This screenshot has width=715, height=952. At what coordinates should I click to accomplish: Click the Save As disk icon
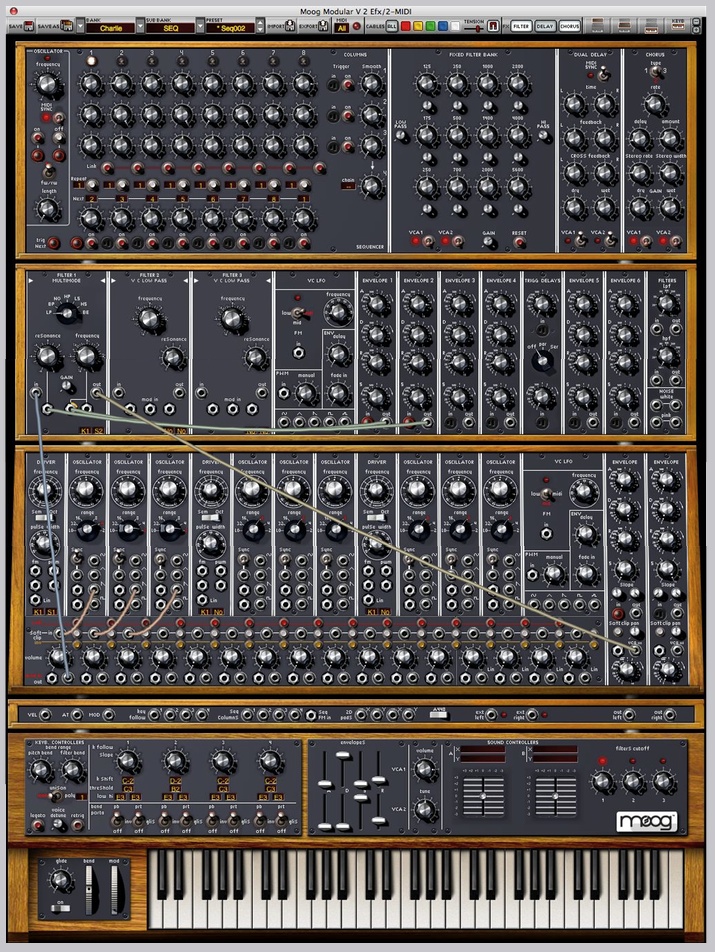(67, 27)
